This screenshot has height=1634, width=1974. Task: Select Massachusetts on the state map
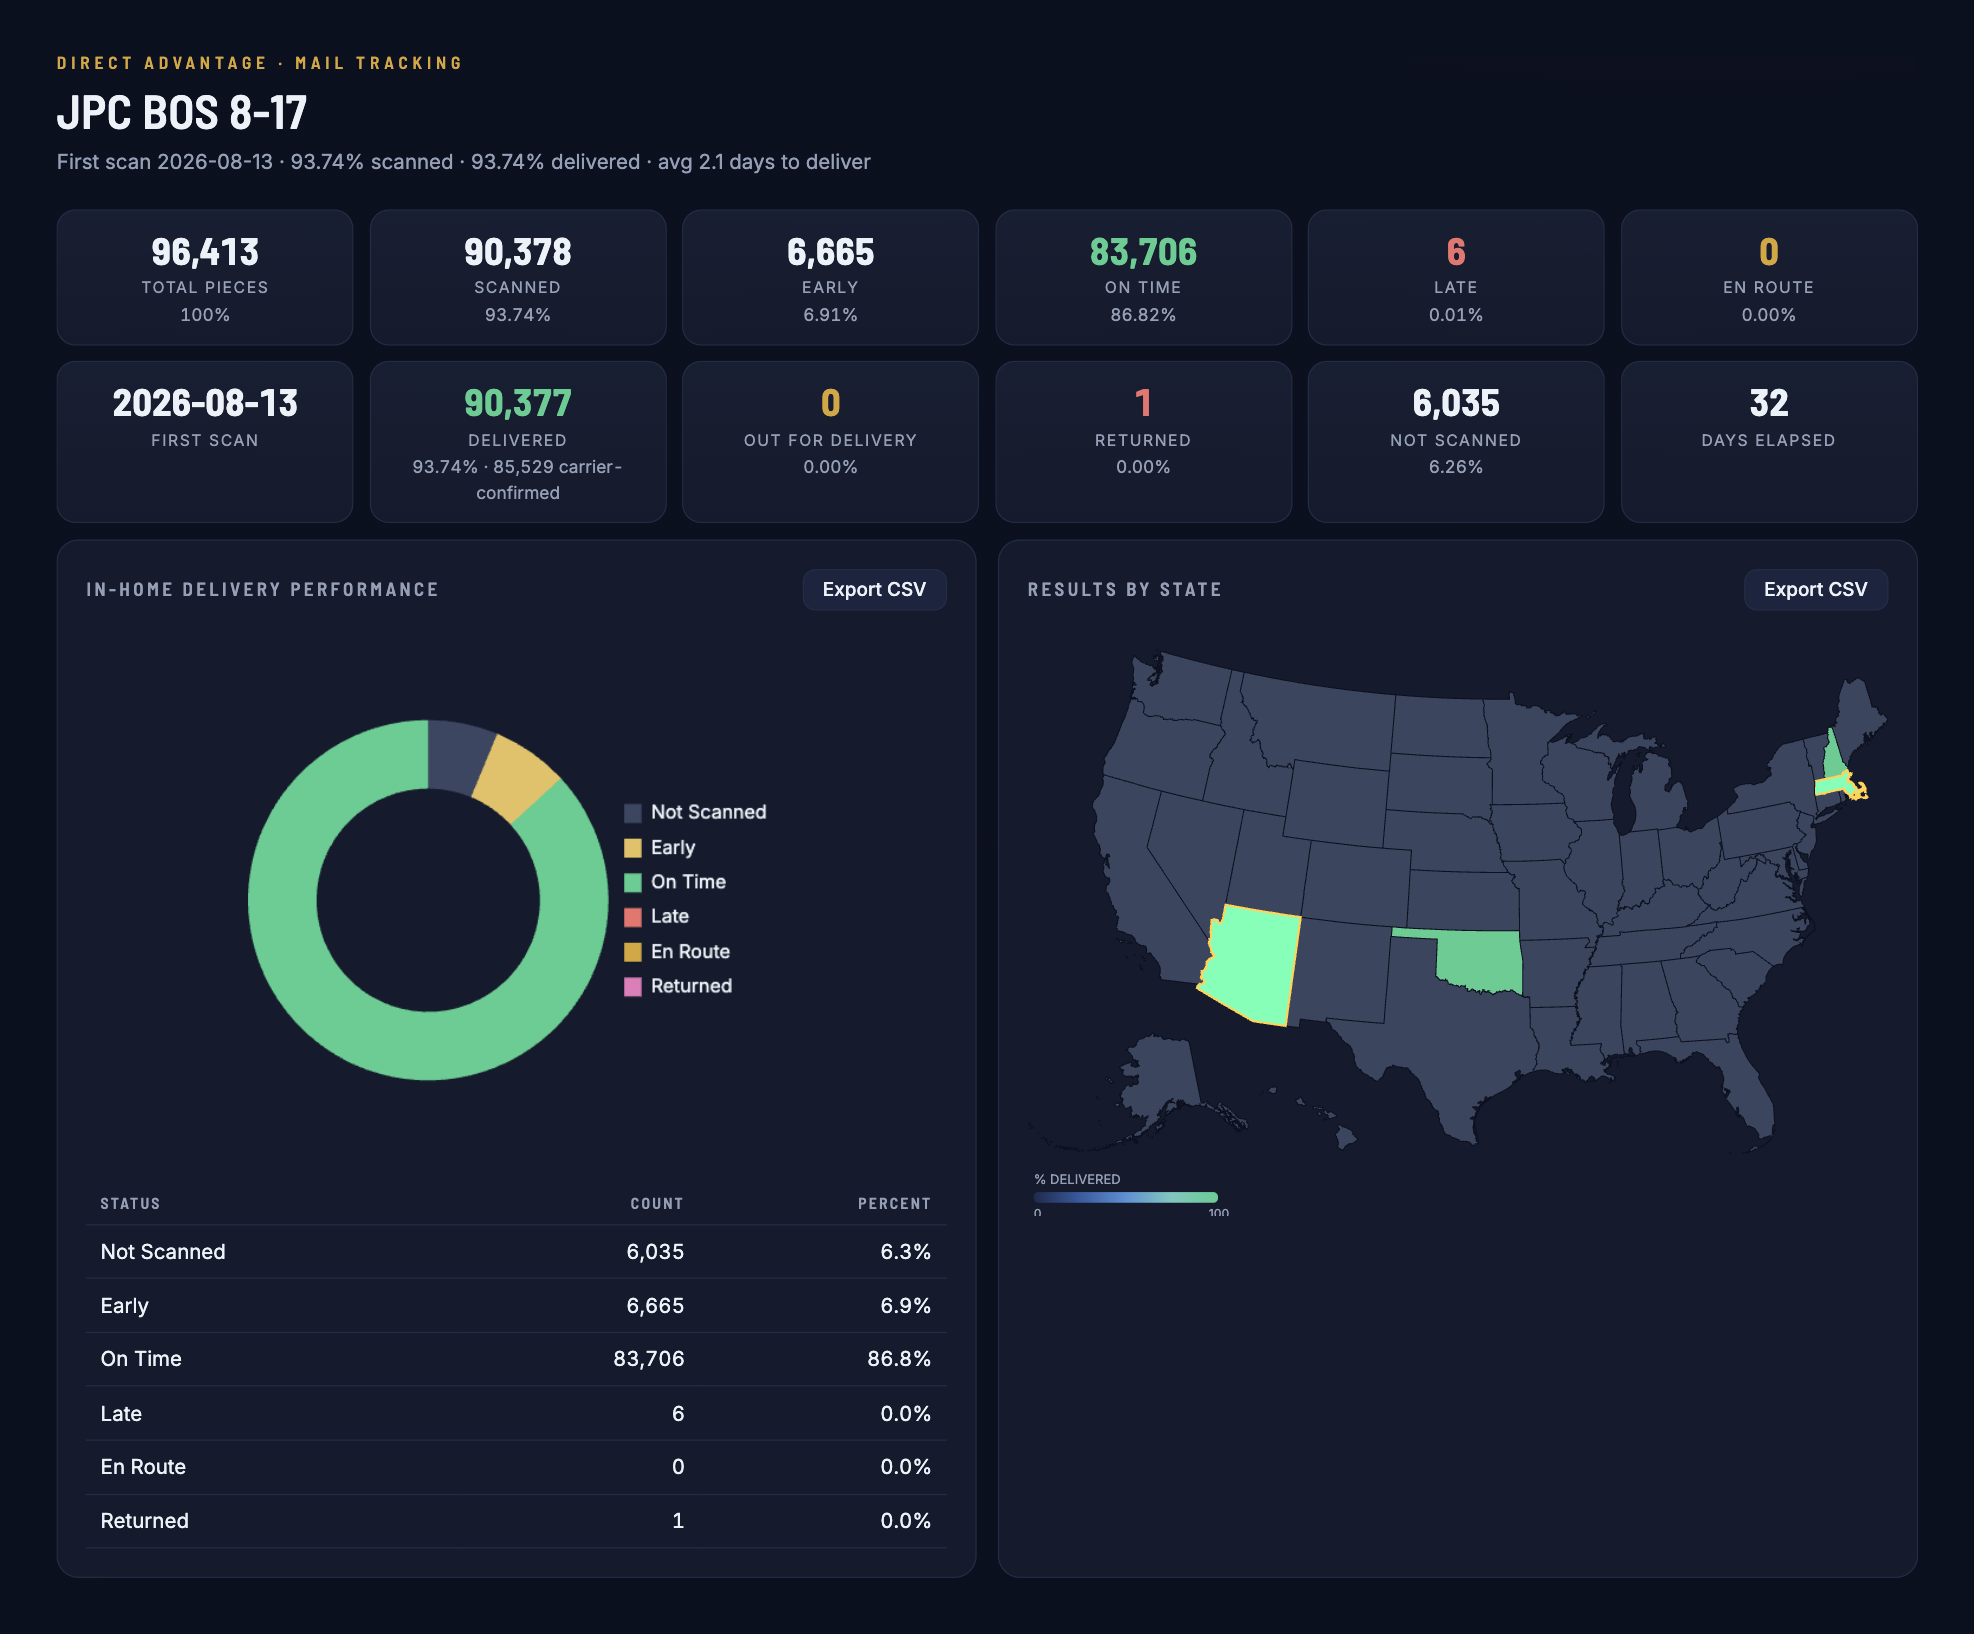tap(1833, 785)
